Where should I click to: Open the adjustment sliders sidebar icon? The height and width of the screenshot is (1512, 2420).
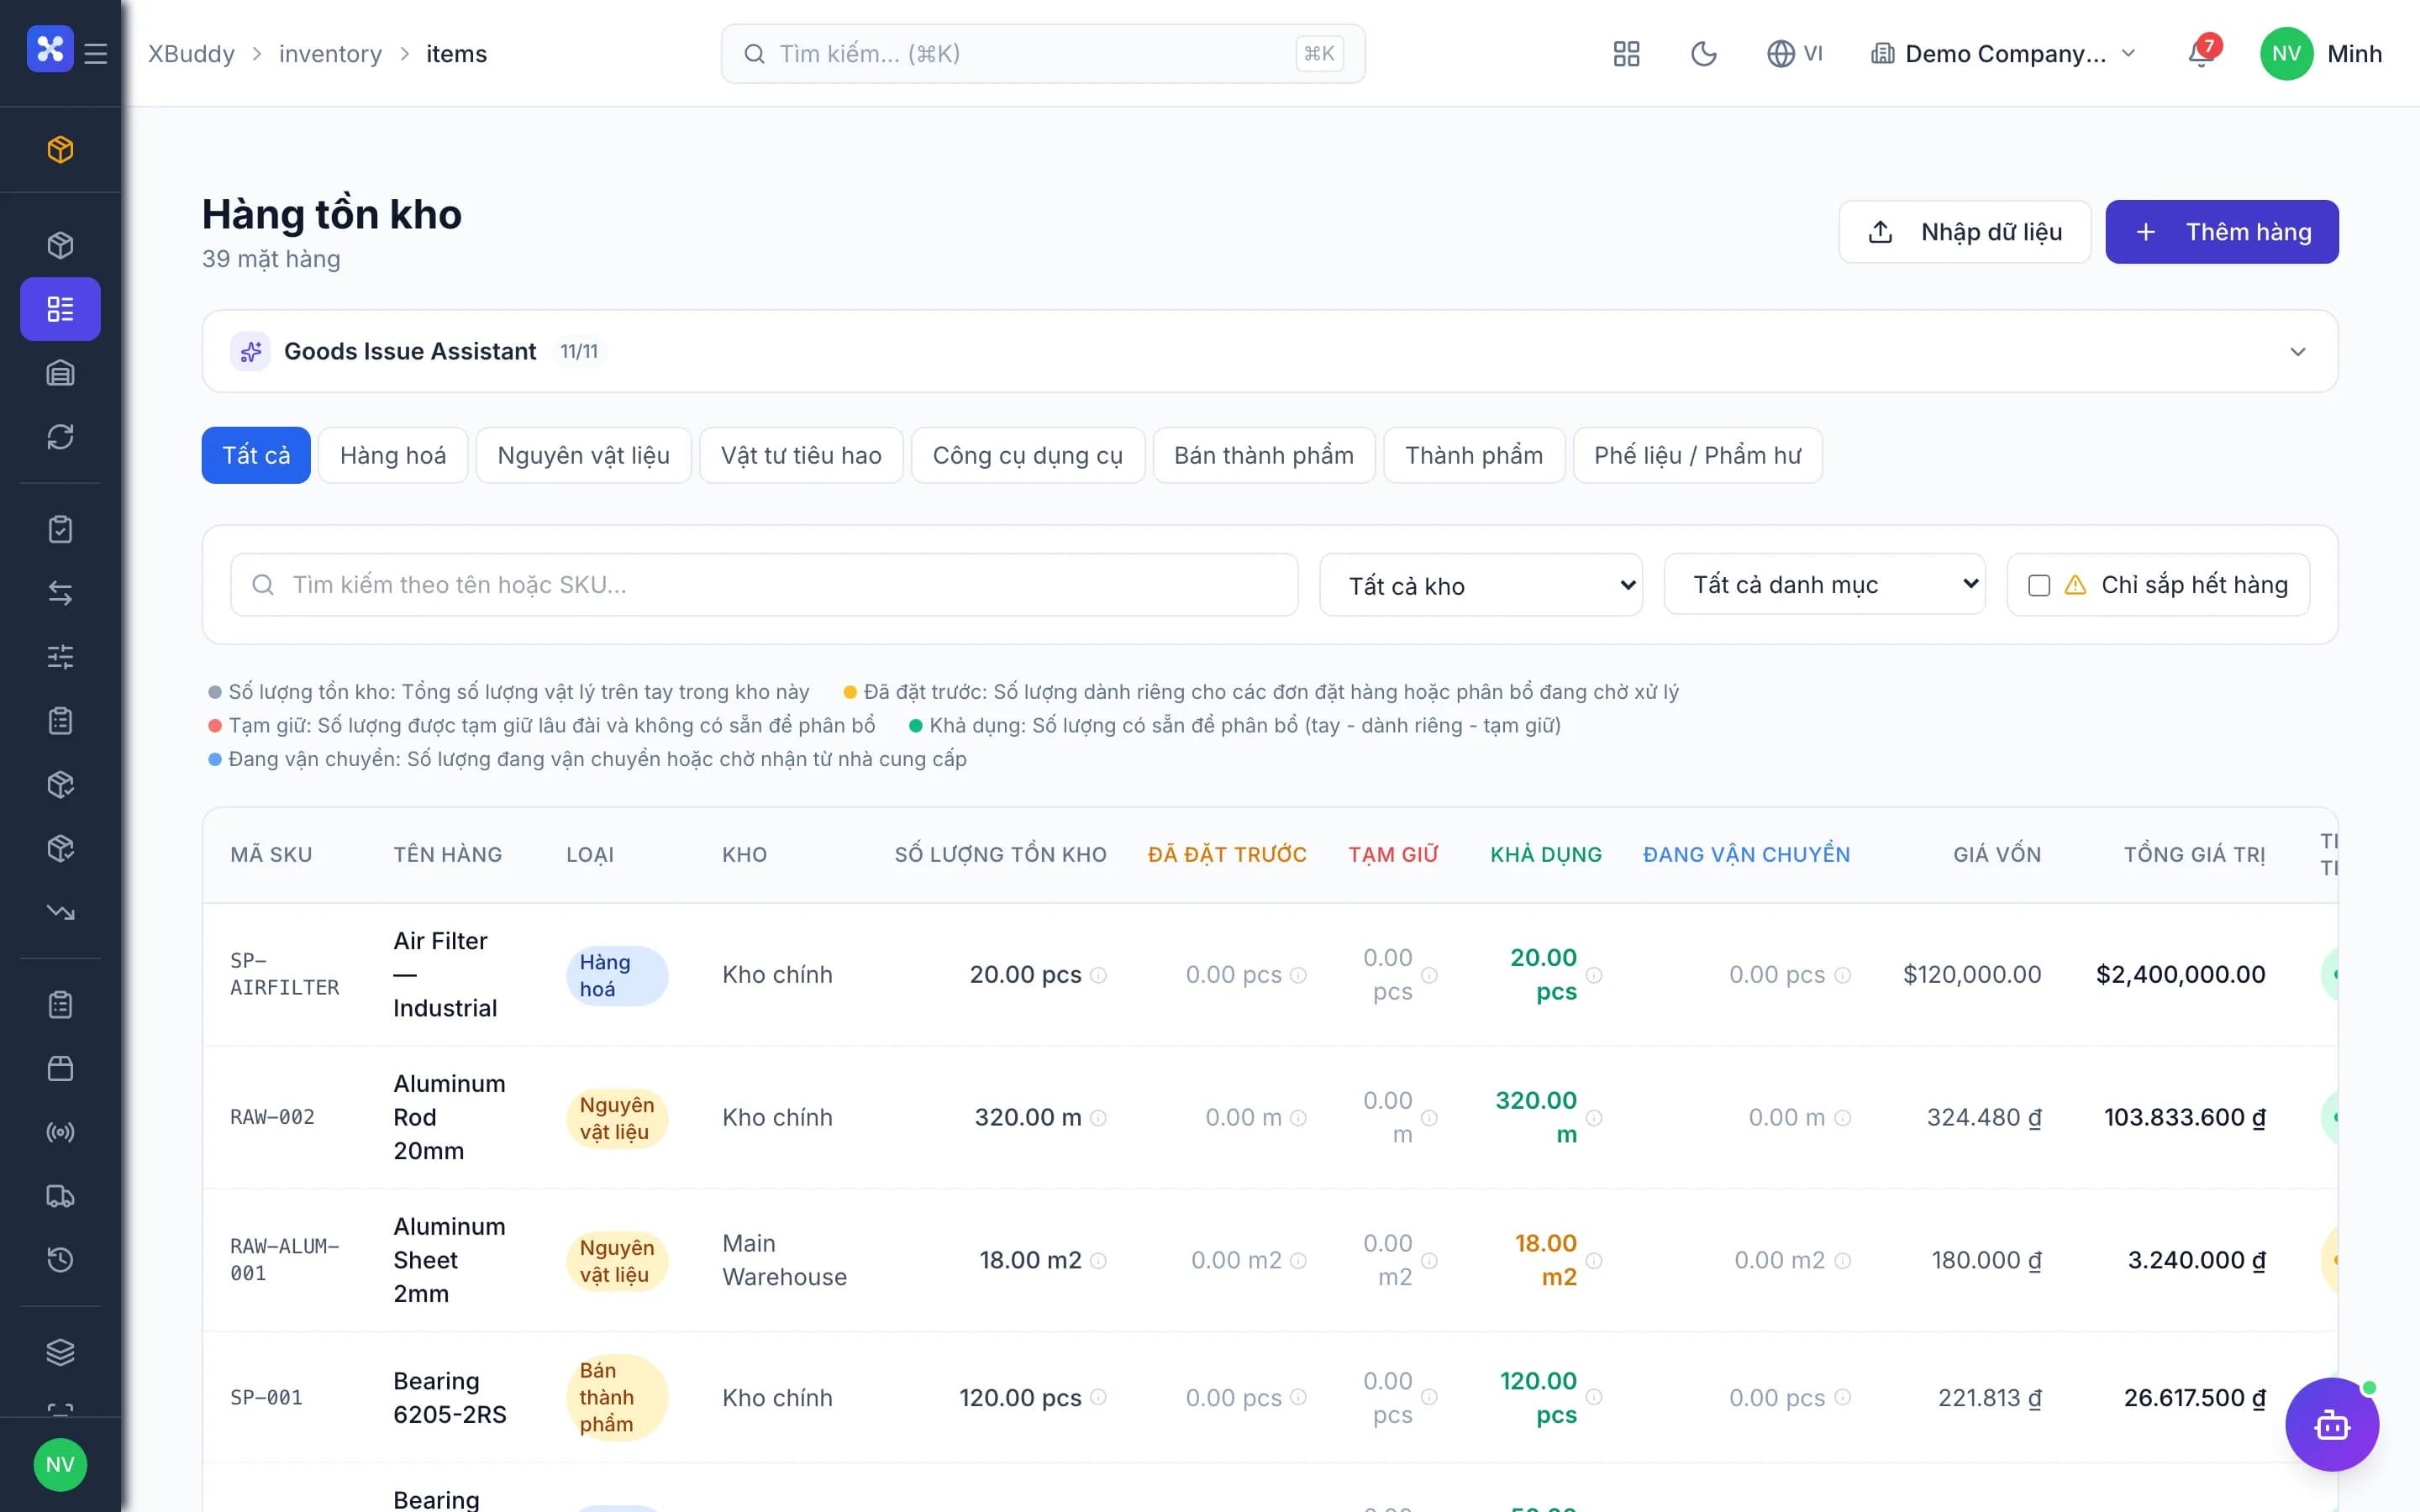(x=60, y=657)
